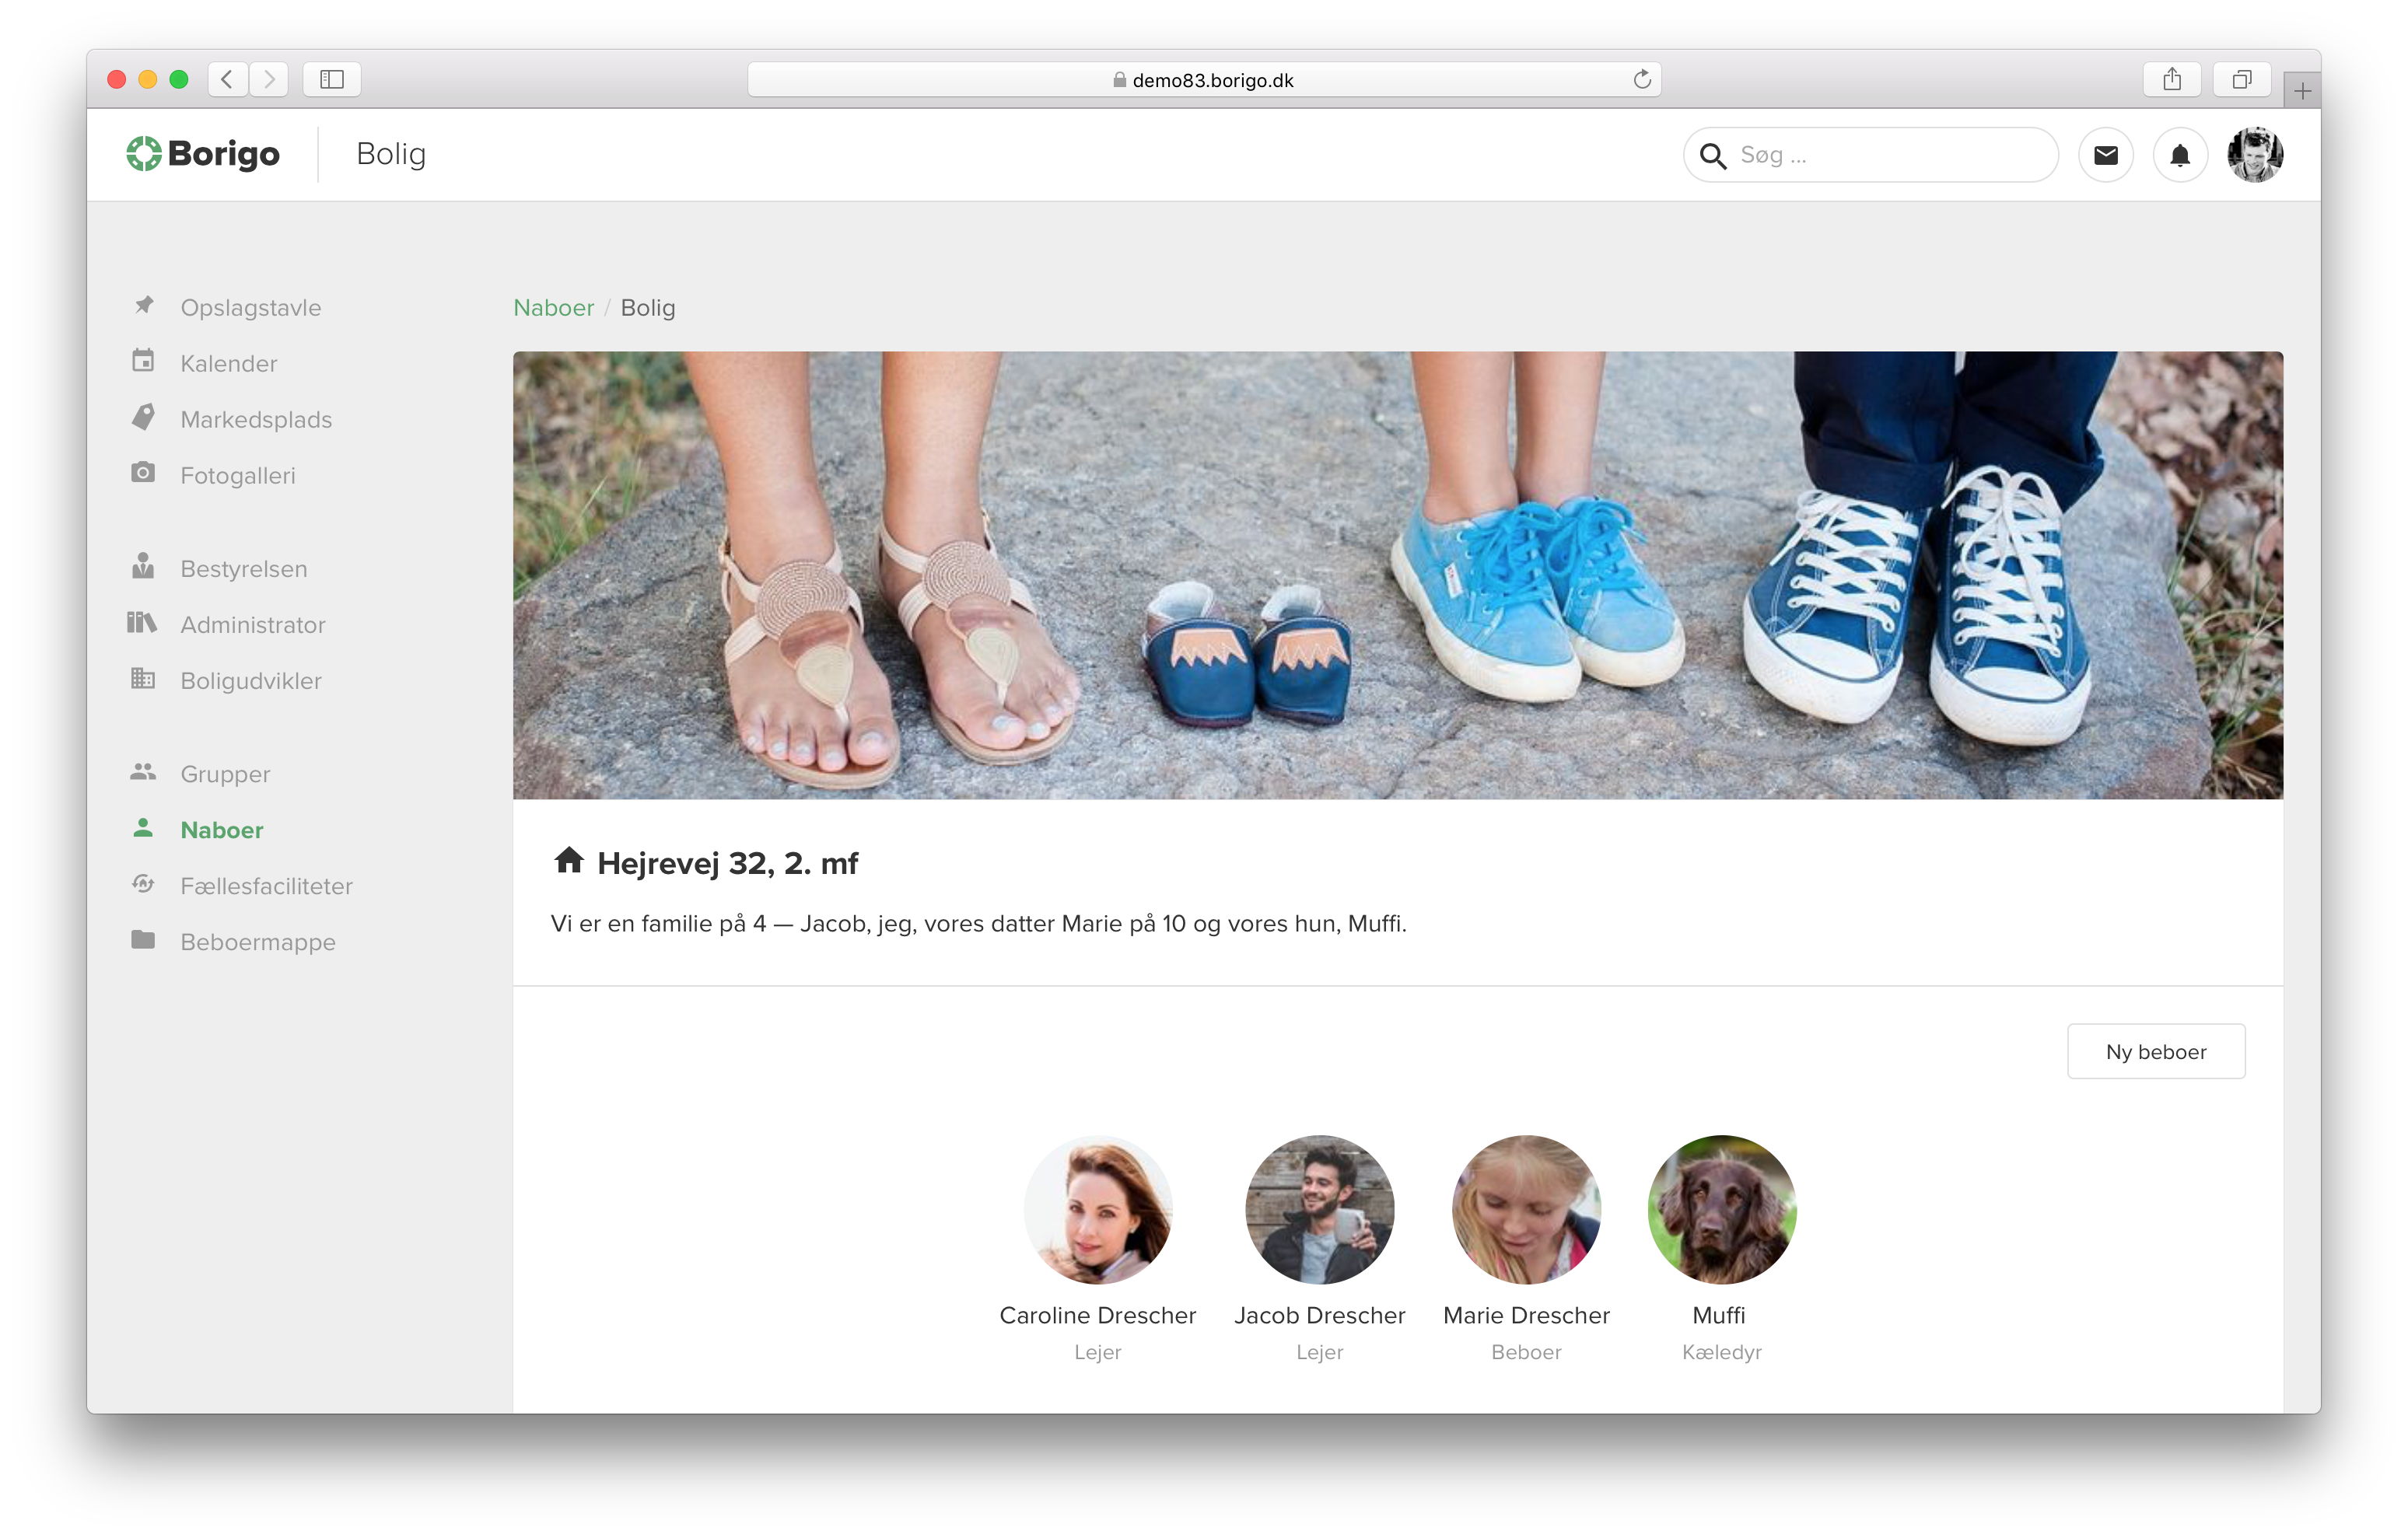
Task: Click the Bestyrelsen person icon
Action: [x=143, y=566]
